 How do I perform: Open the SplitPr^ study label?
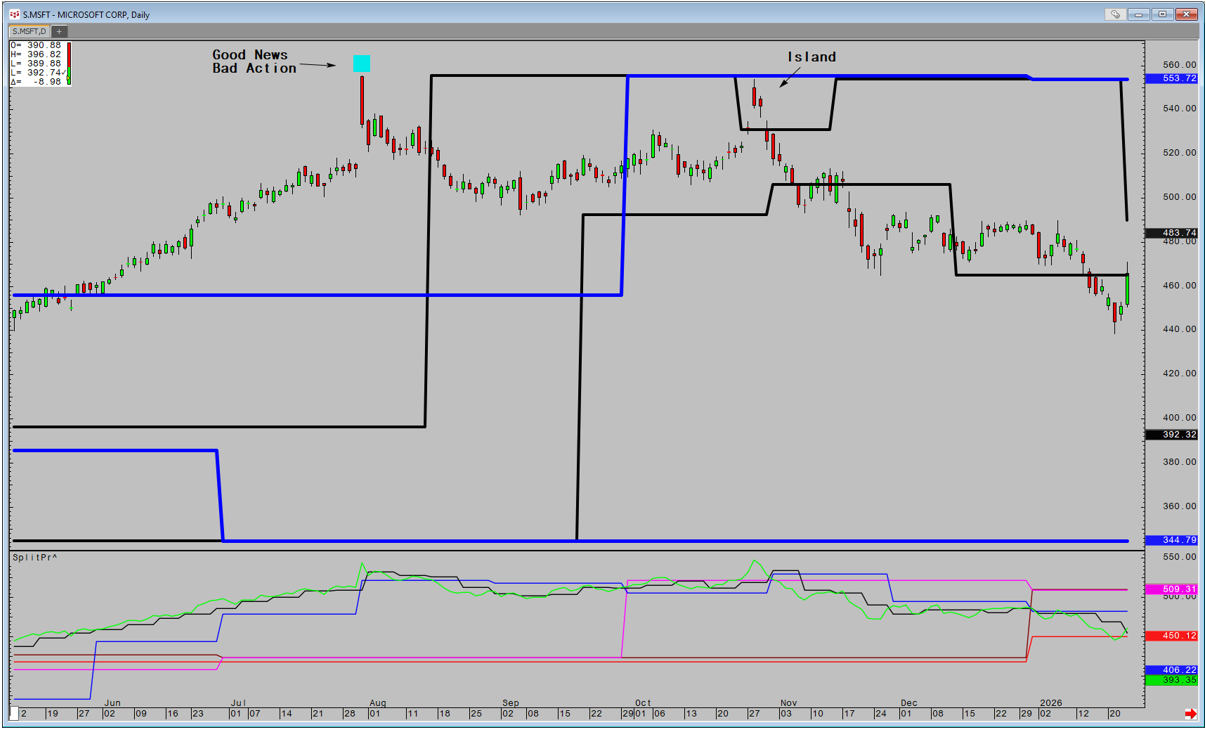(x=34, y=556)
